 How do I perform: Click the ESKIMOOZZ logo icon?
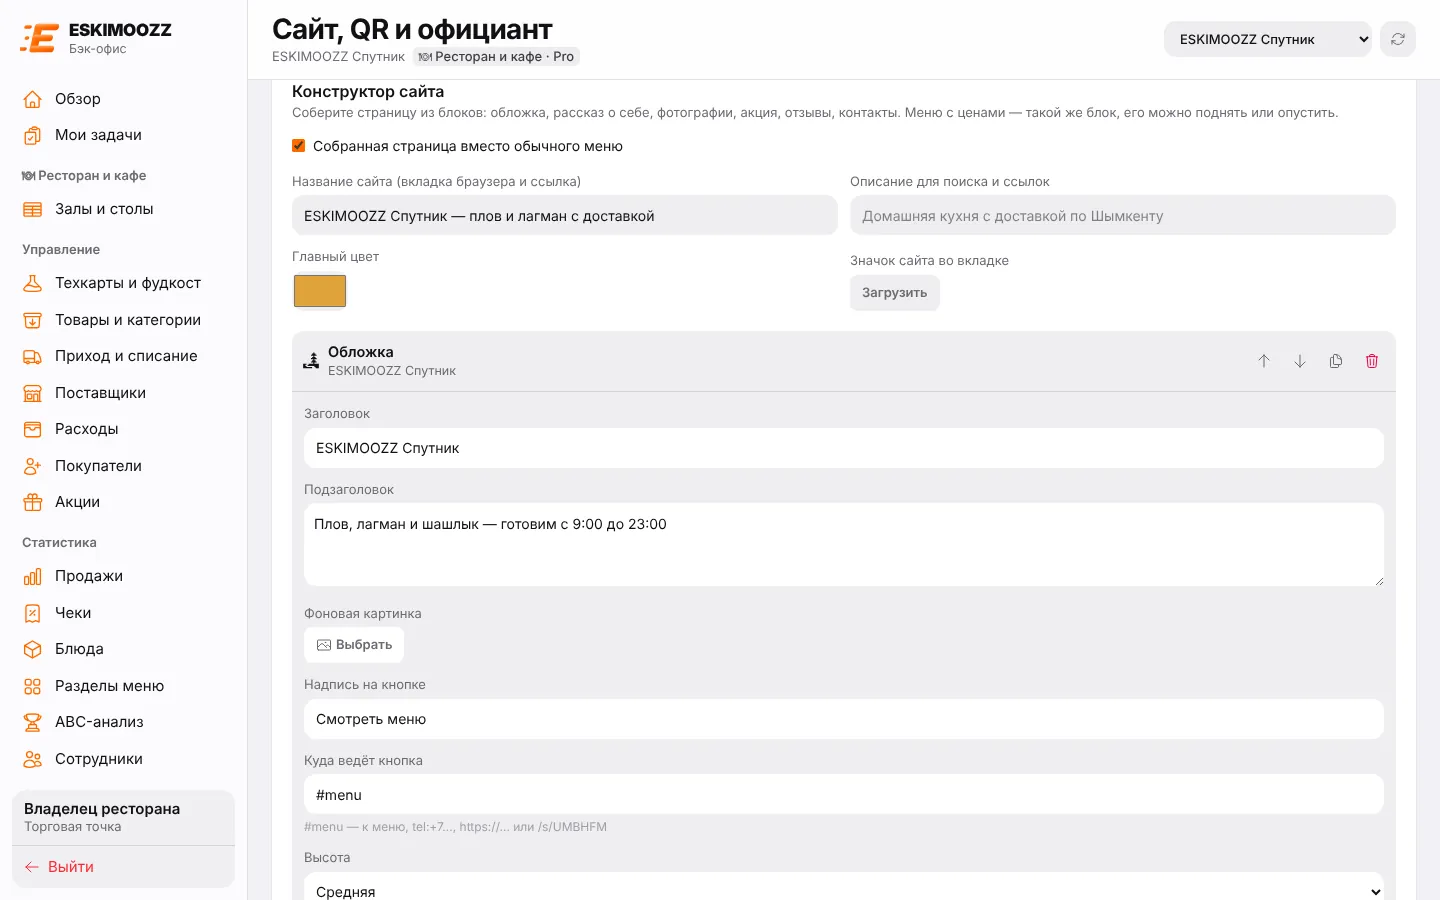coord(39,38)
